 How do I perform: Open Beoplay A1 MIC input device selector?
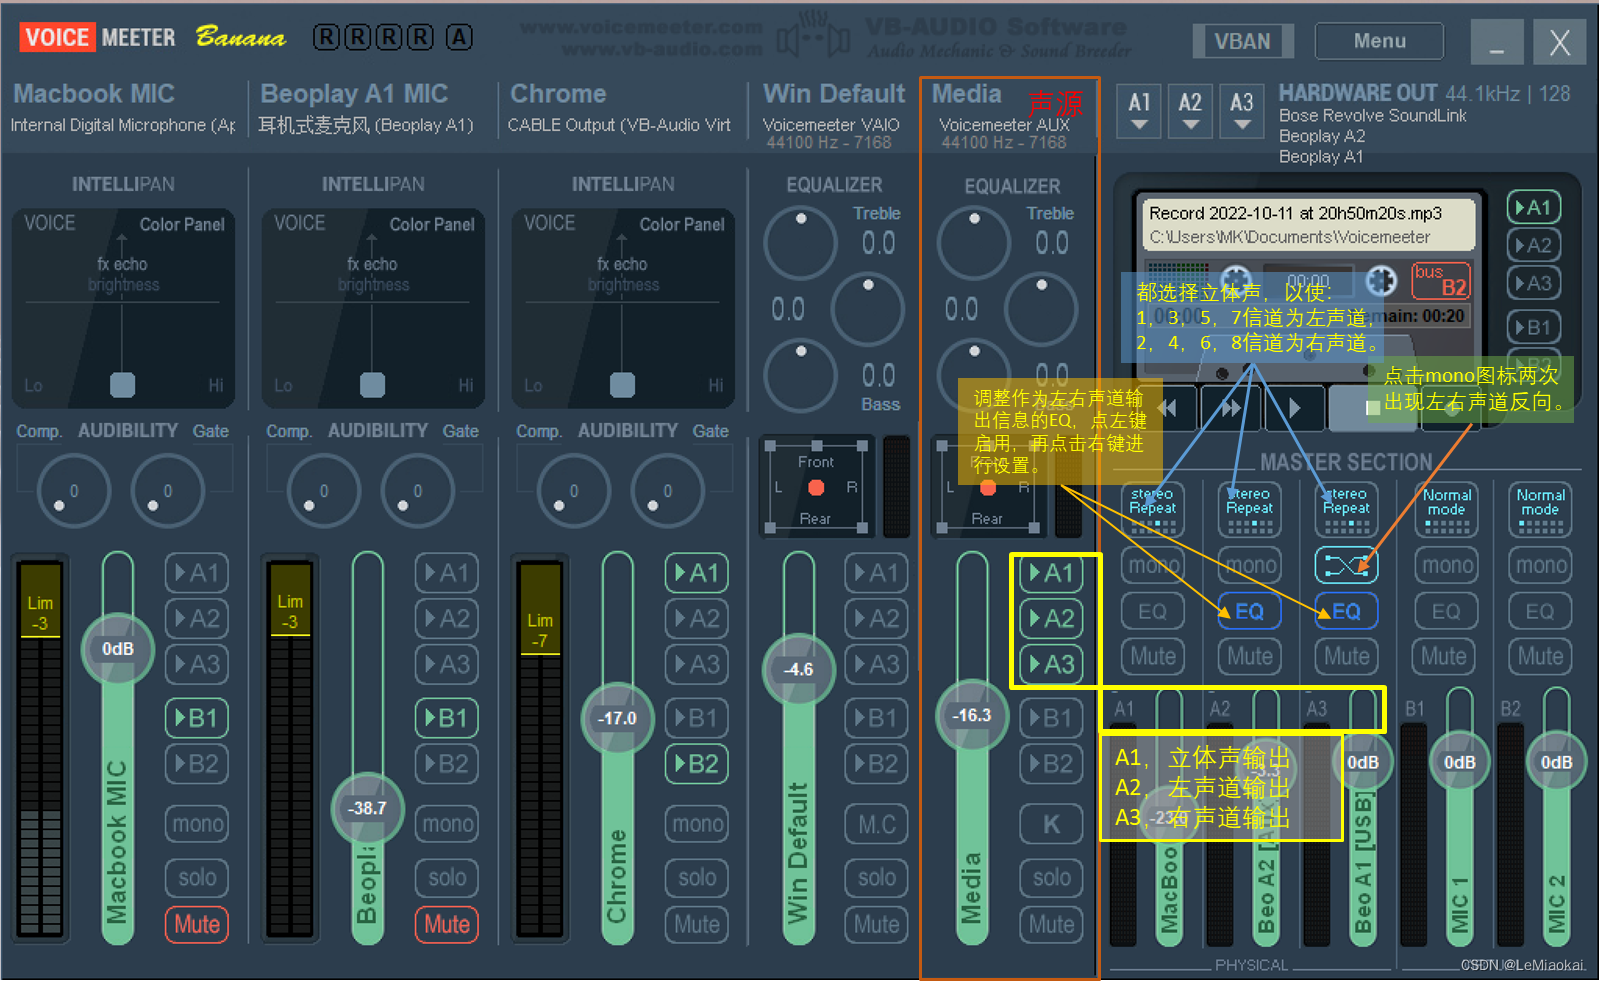click(x=366, y=125)
